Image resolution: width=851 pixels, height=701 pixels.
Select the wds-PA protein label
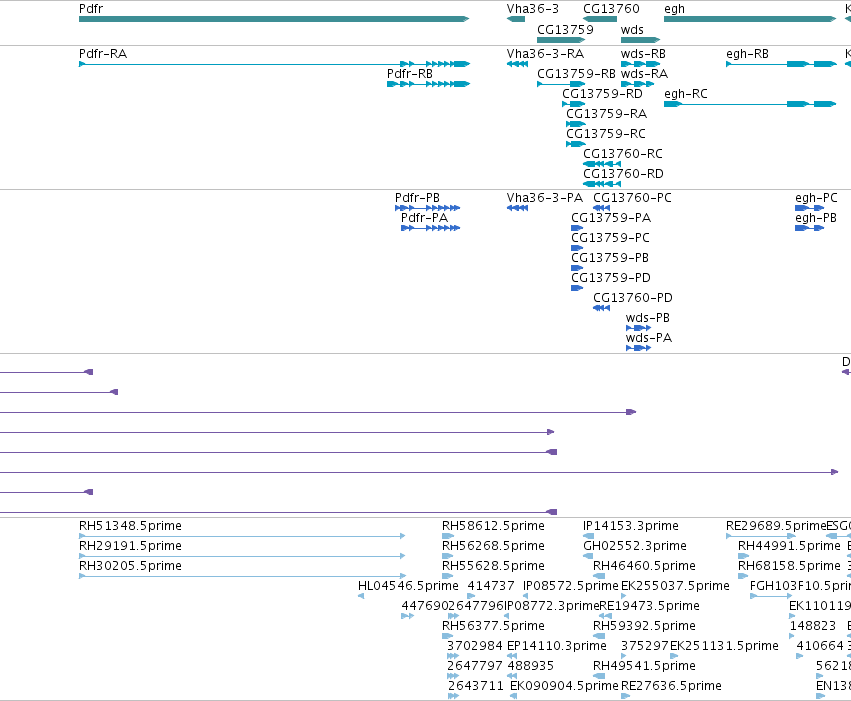click(x=649, y=338)
